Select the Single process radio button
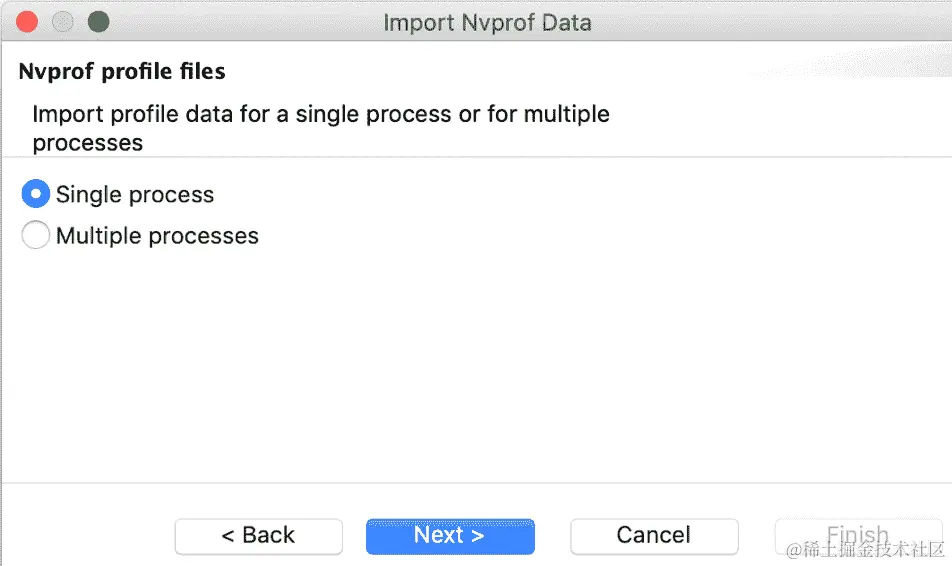 [35, 194]
